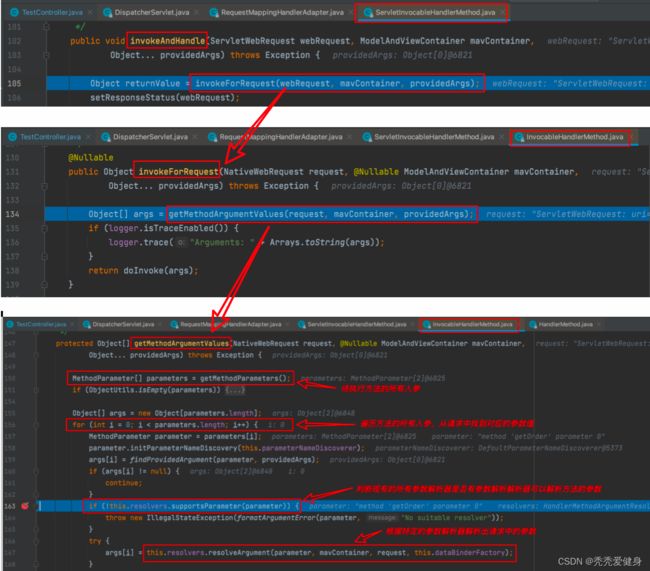Click the findProvidedArgument call
The image size is (650, 571).
[224, 459]
